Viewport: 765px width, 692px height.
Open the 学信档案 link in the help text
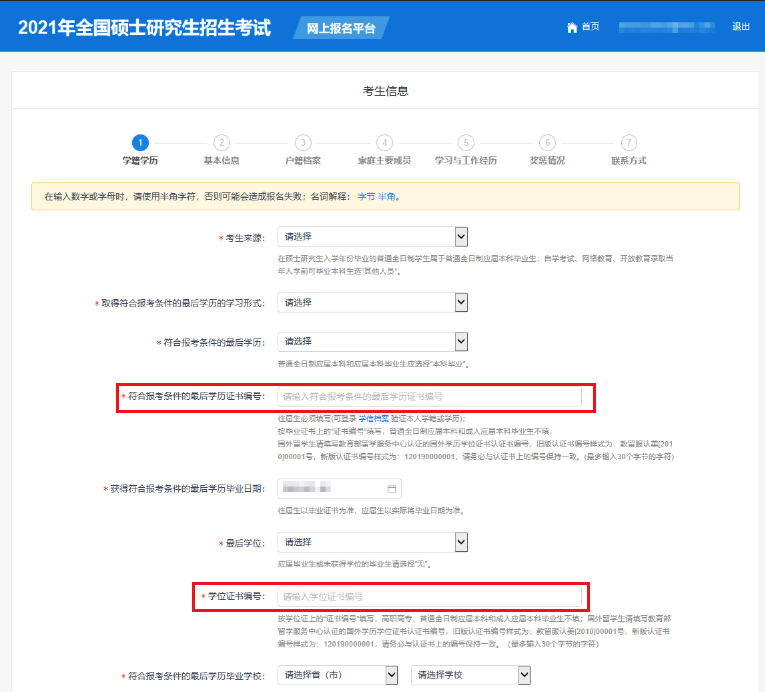373,418
